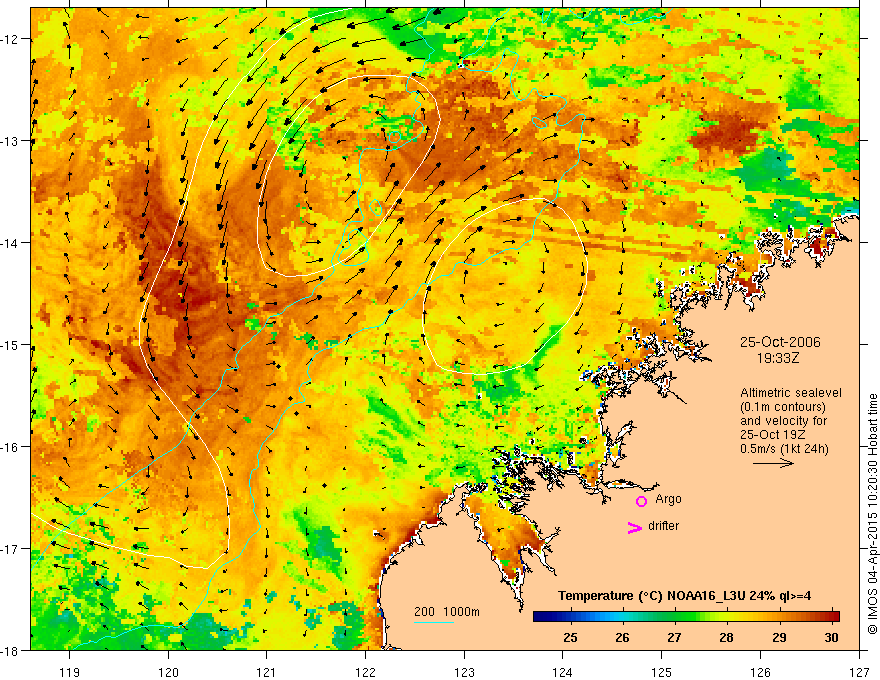
Task: Click the magenta Argo circle legend symbol
Action: click(641, 501)
